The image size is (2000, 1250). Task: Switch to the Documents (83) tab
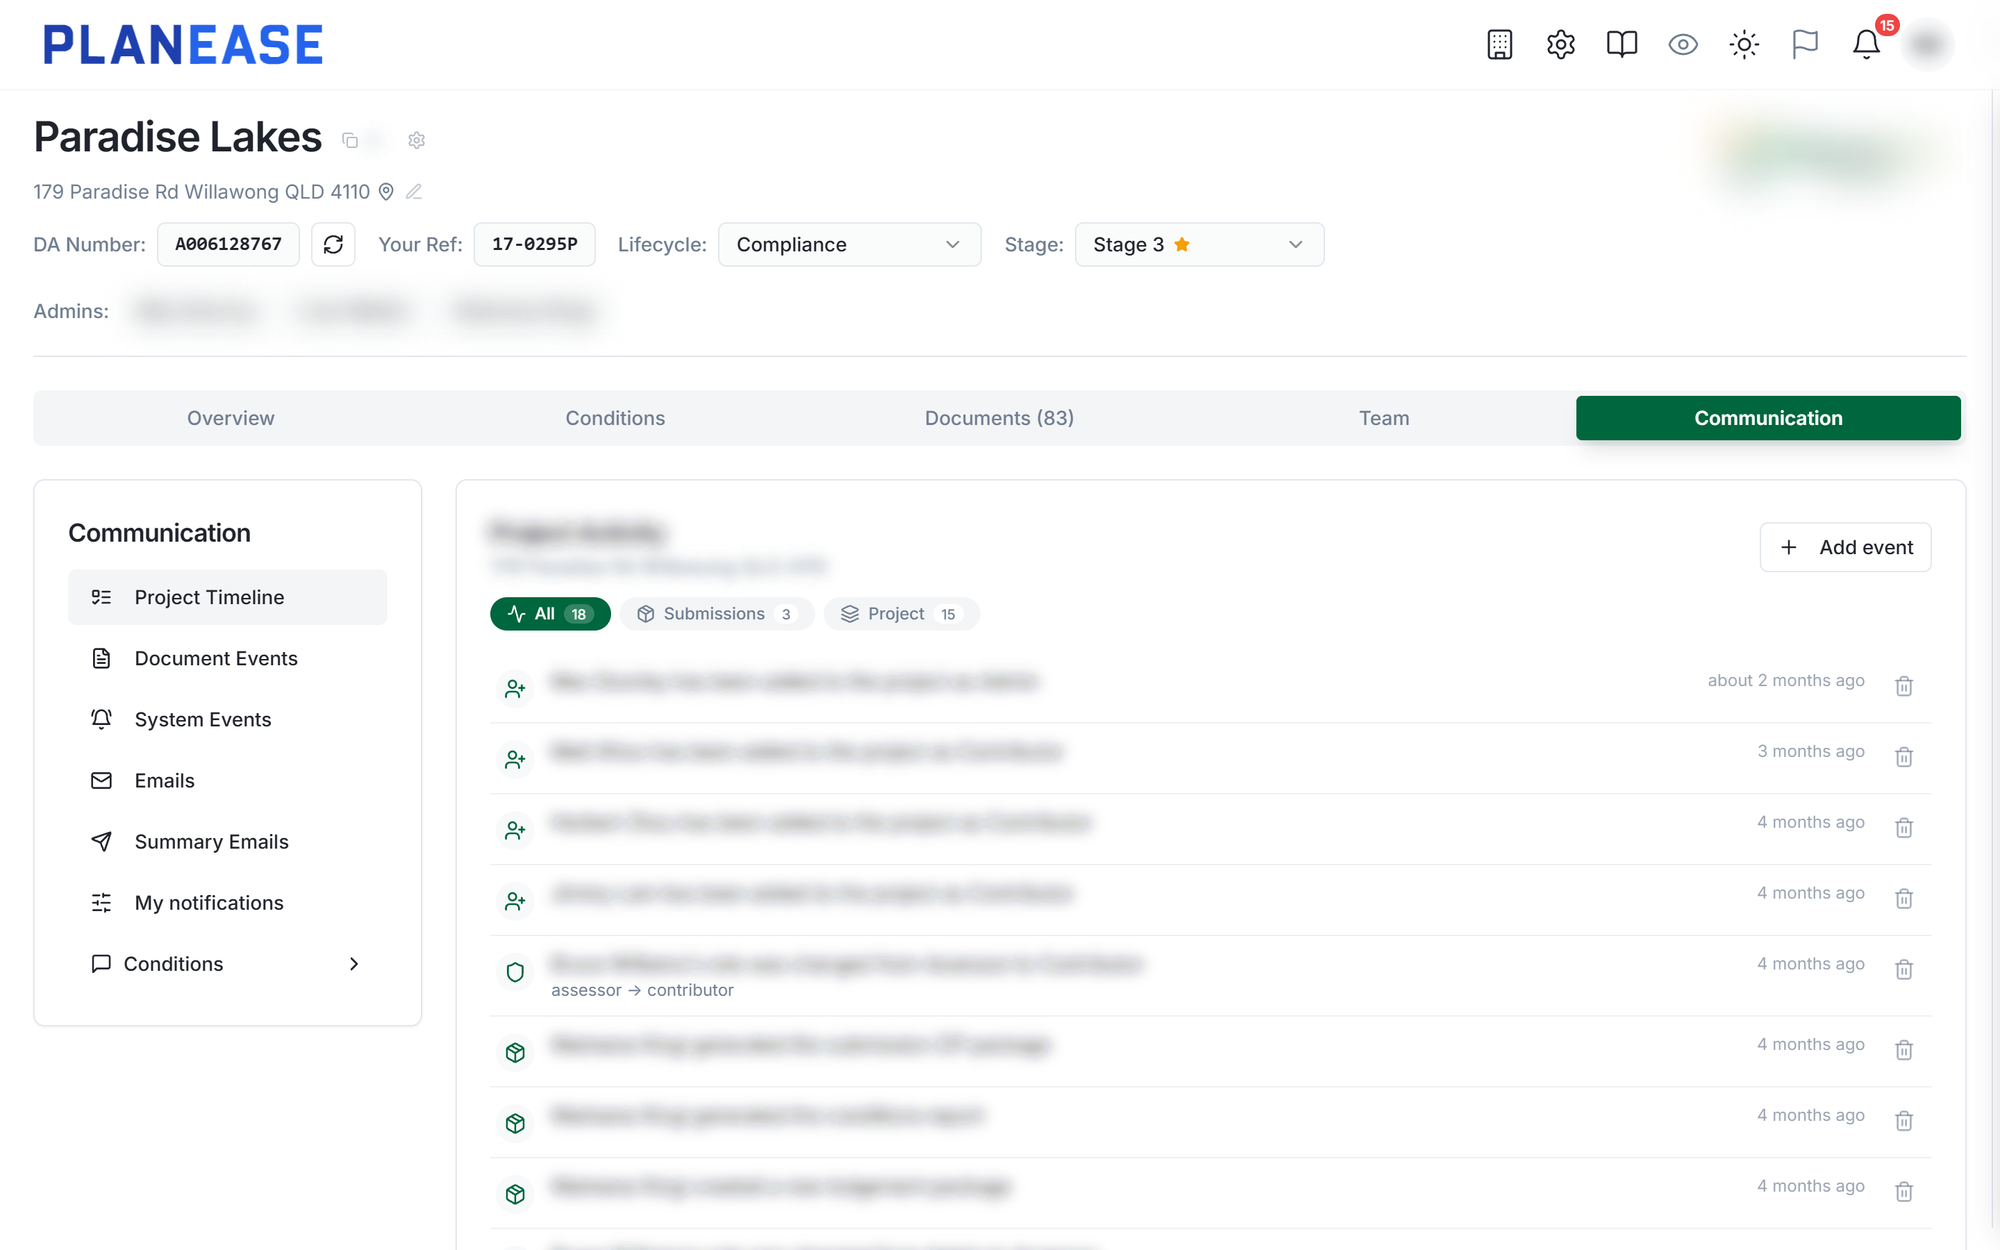(x=999, y=418)
